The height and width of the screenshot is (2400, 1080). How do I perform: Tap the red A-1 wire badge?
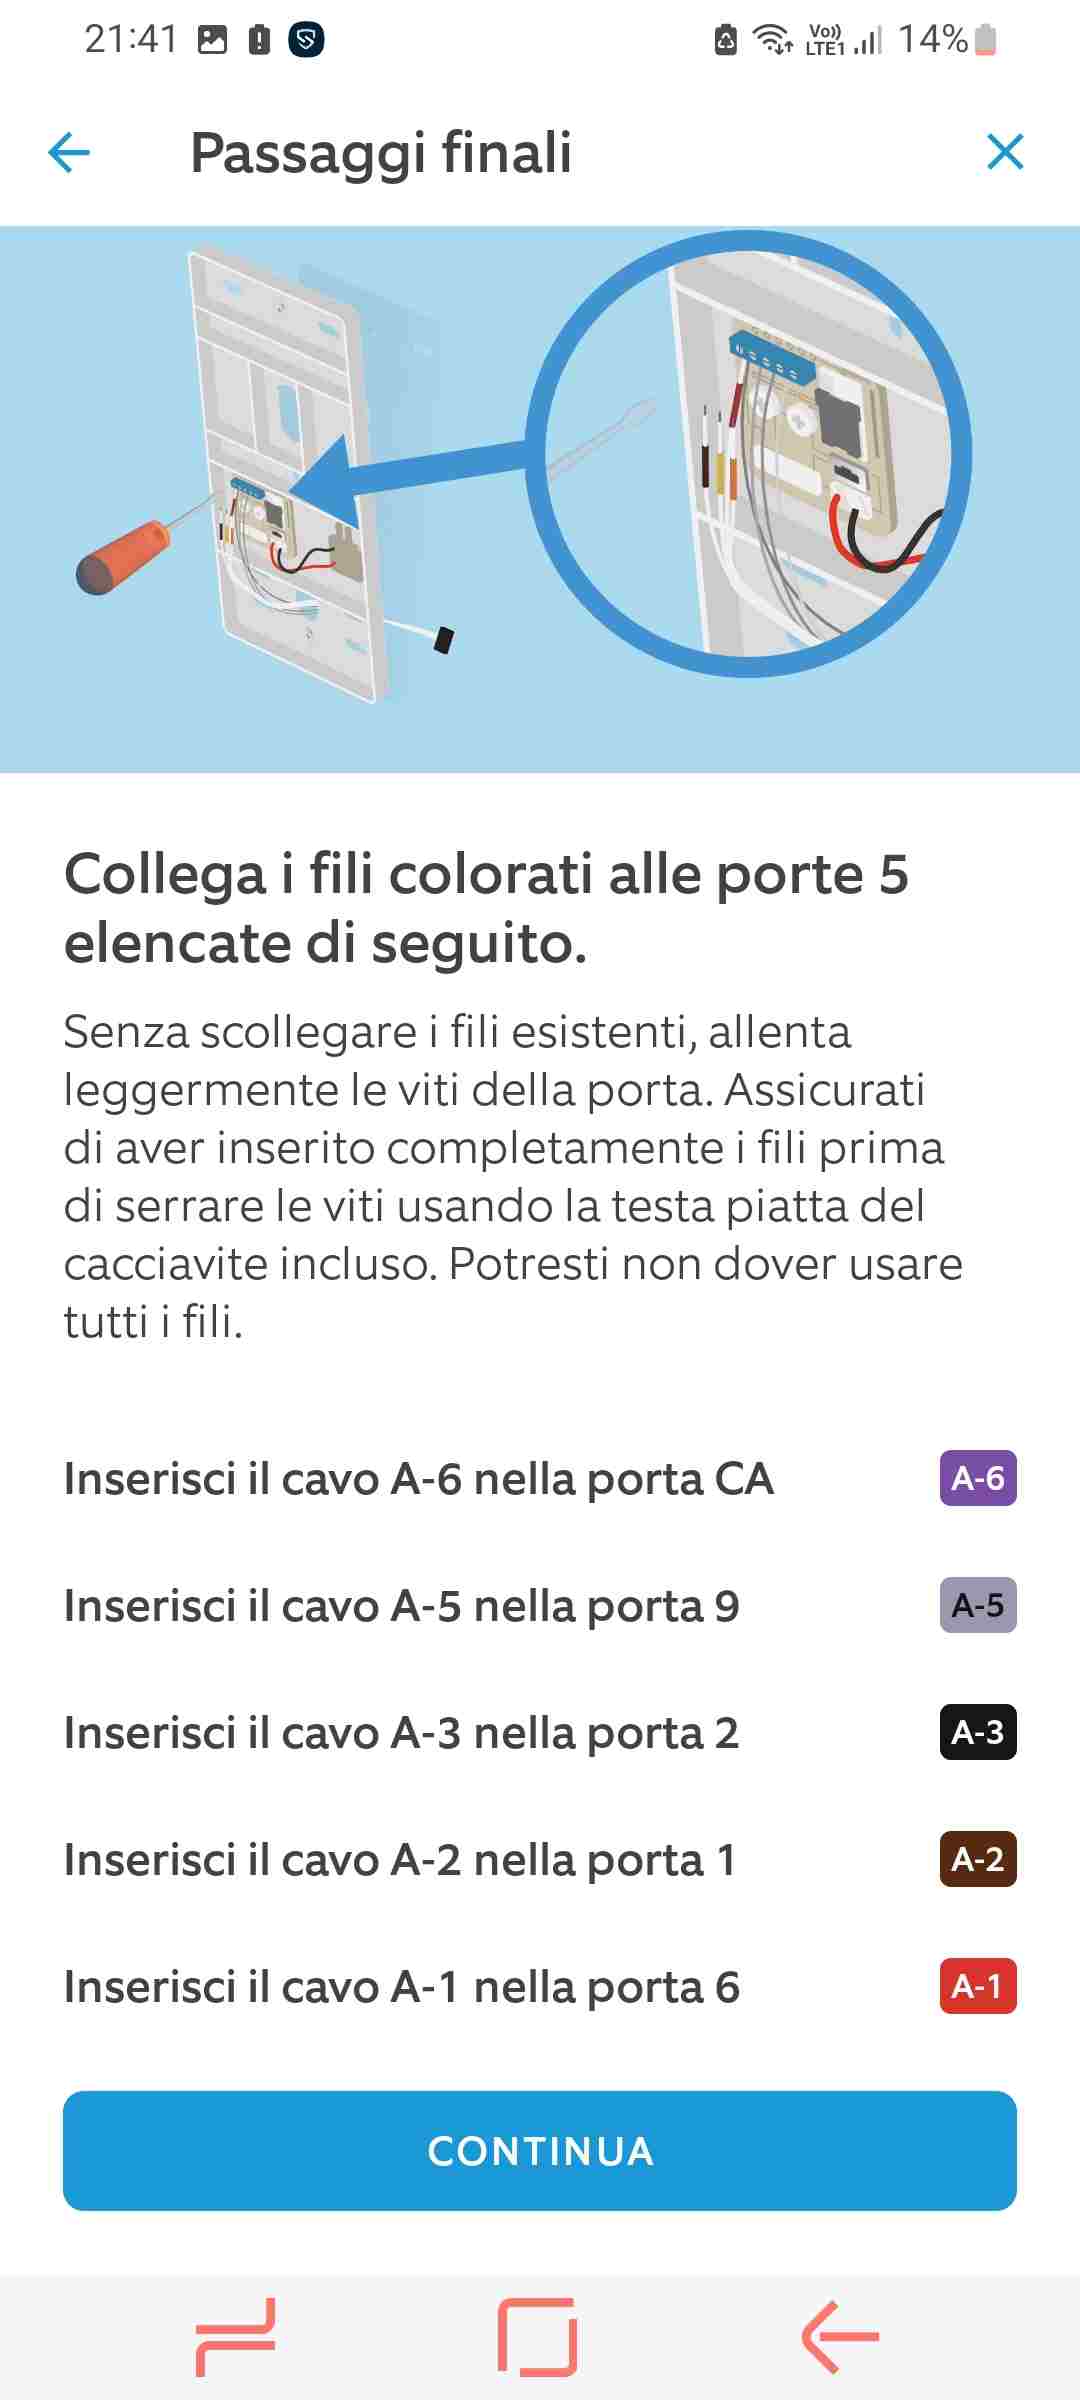pyautogui.click(x=977, y=1986)
